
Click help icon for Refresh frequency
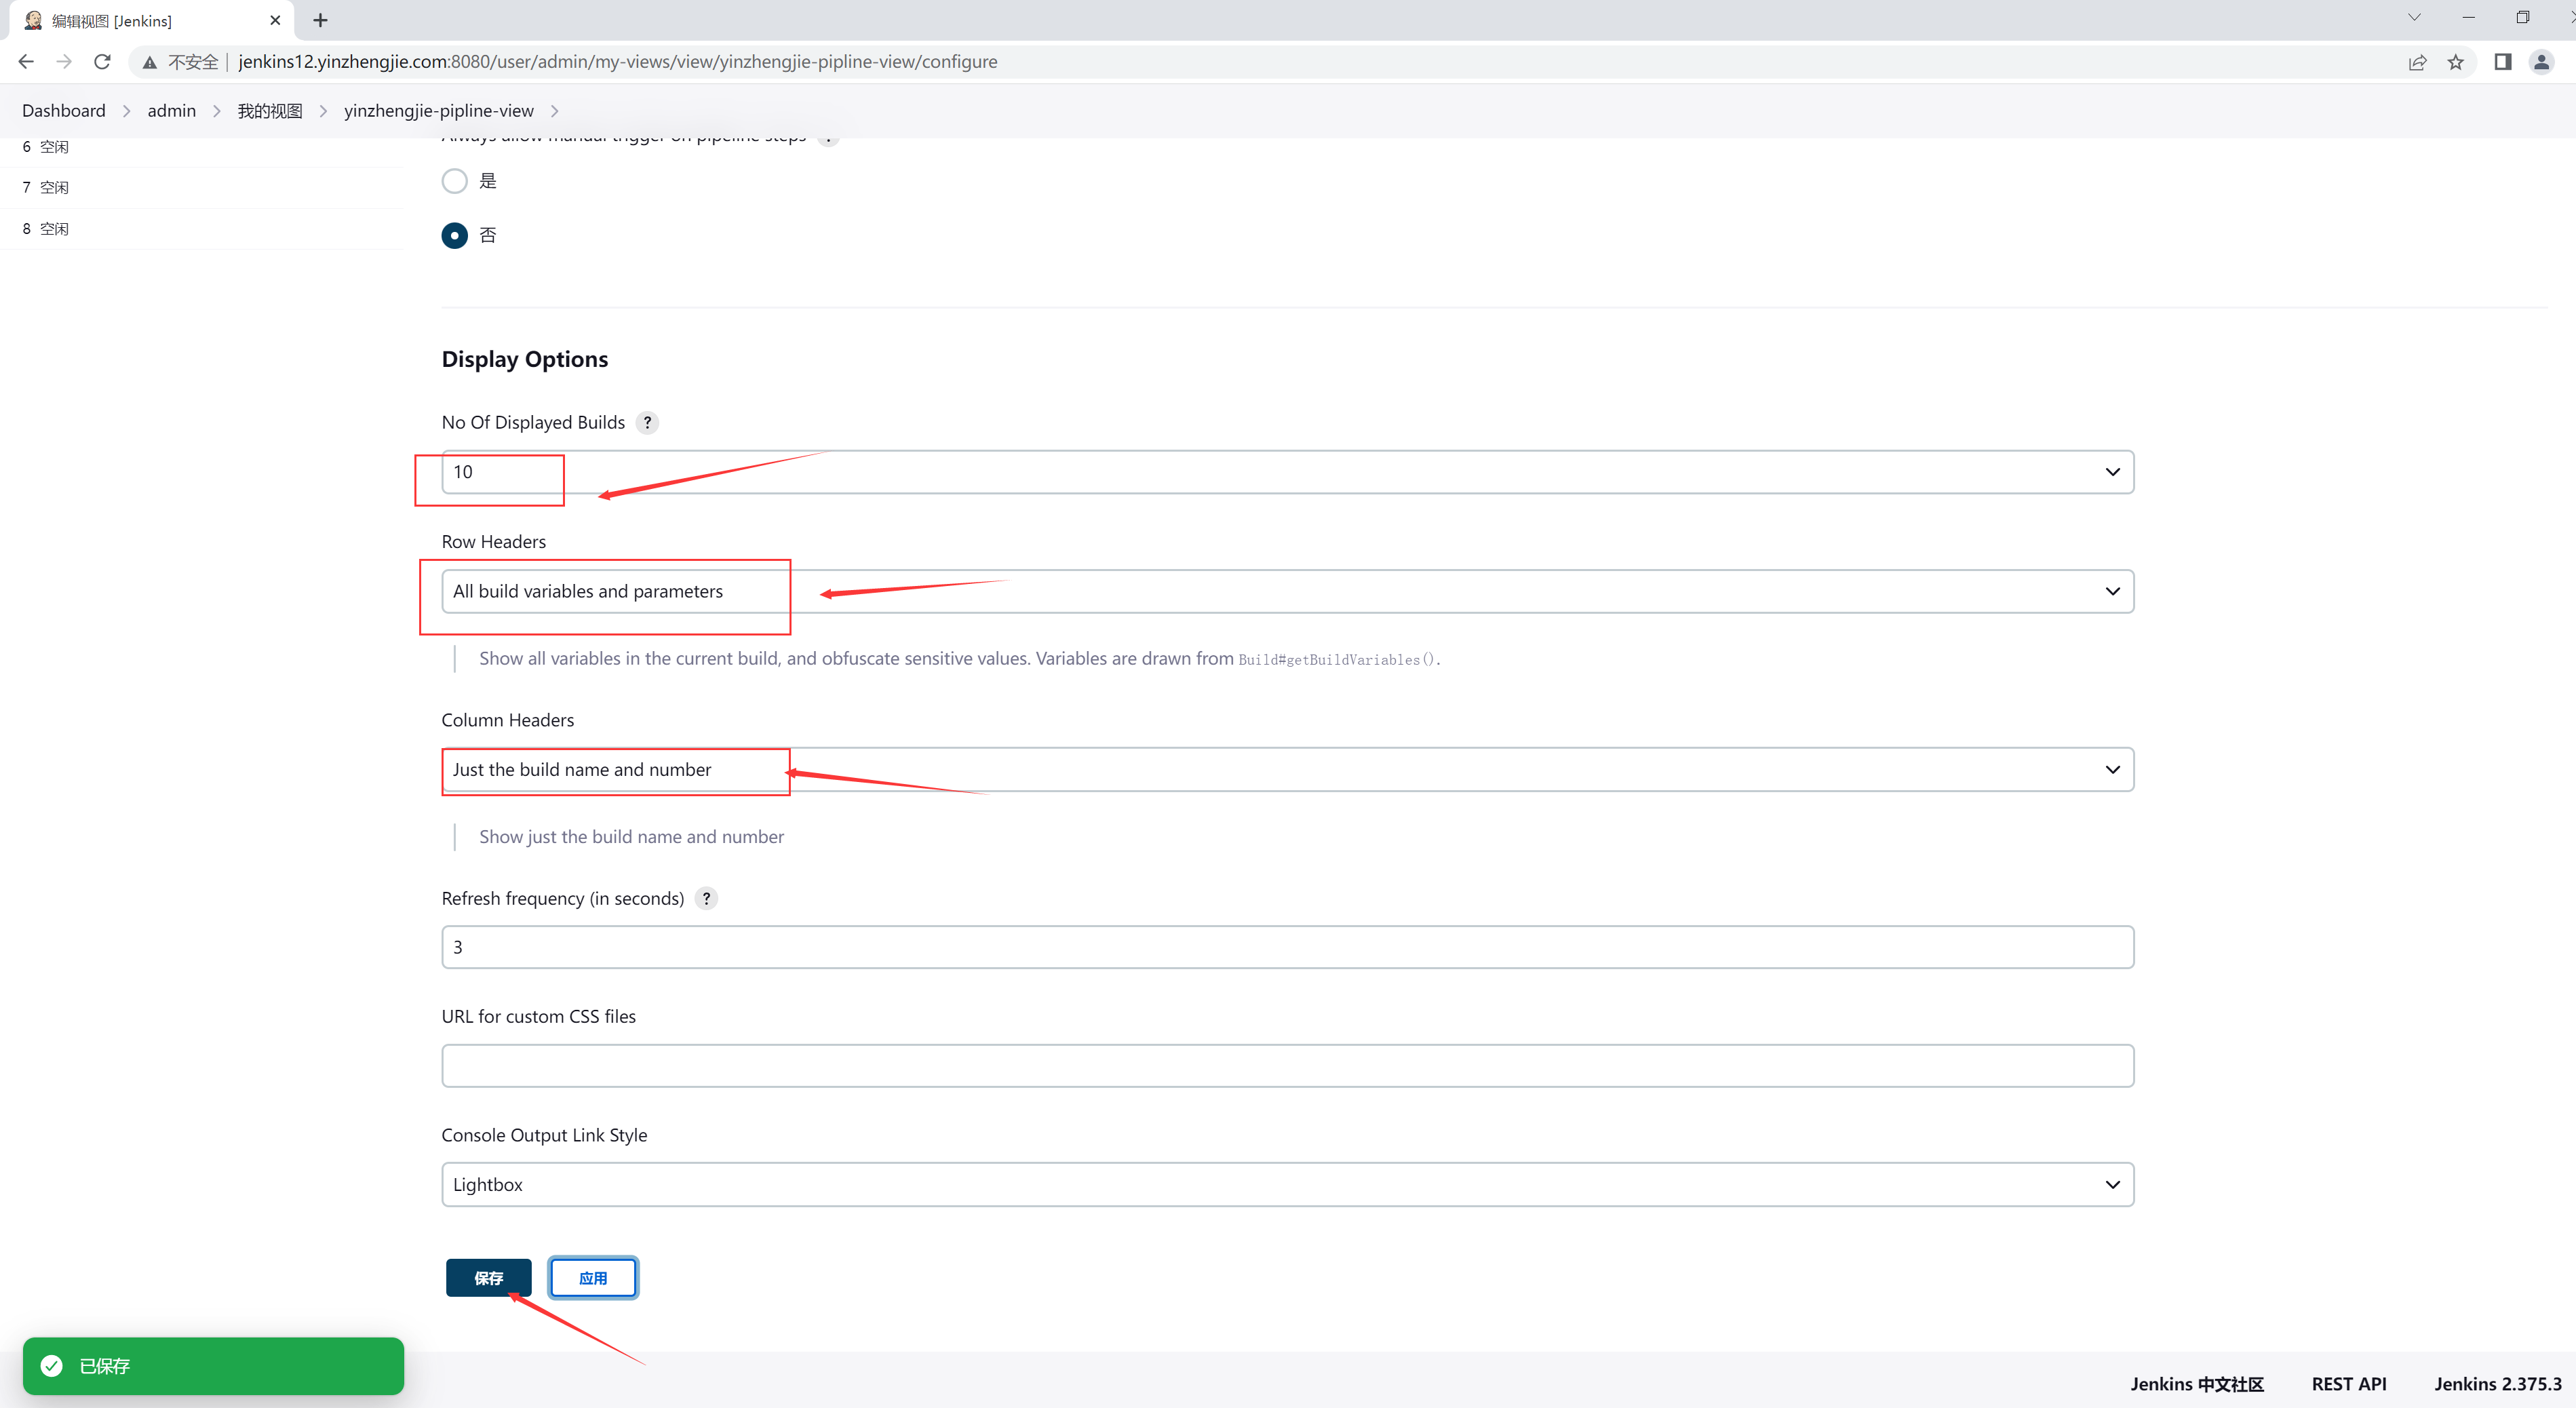(x=706, y=898)
